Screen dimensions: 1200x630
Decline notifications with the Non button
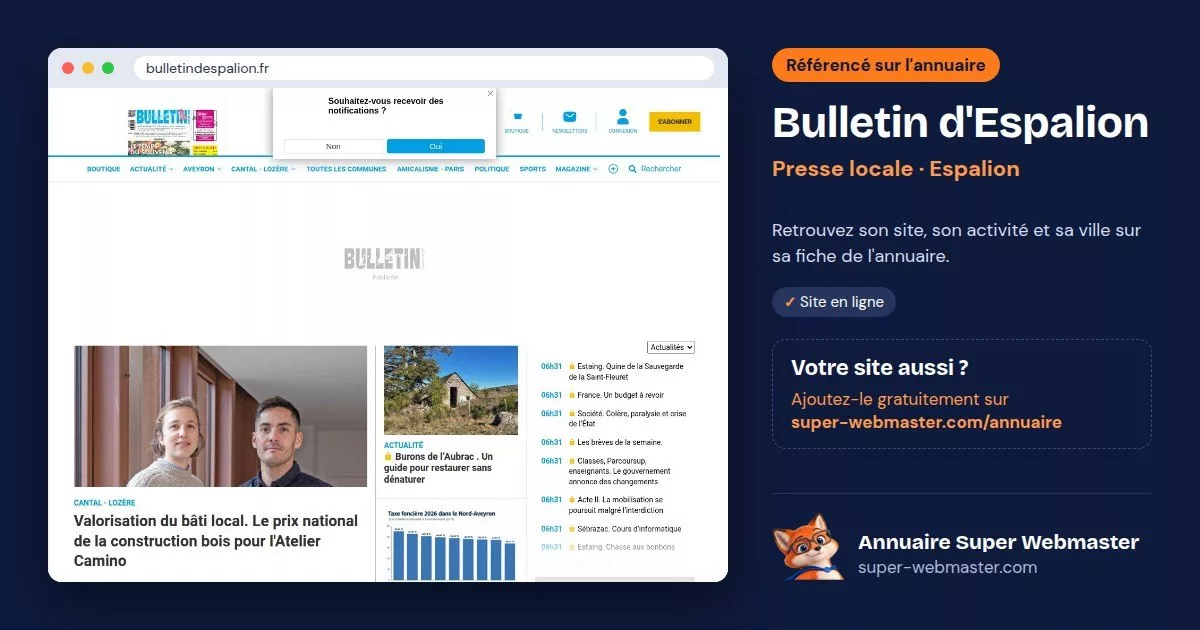[x=333, y=146]
